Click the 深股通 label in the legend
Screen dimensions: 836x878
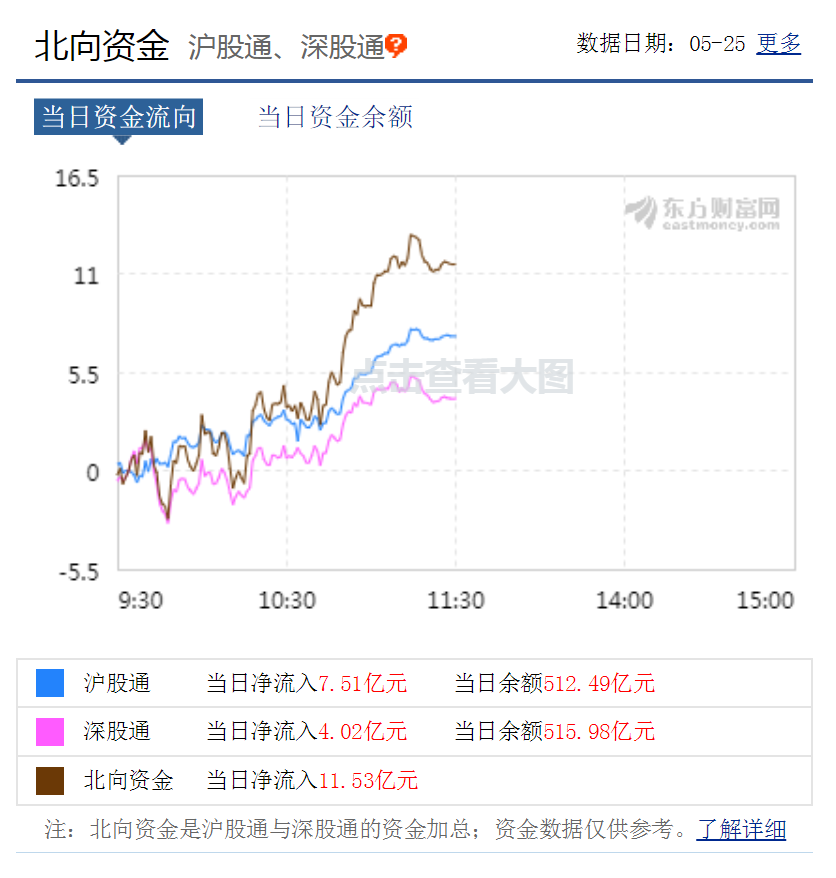click(117, 732)
